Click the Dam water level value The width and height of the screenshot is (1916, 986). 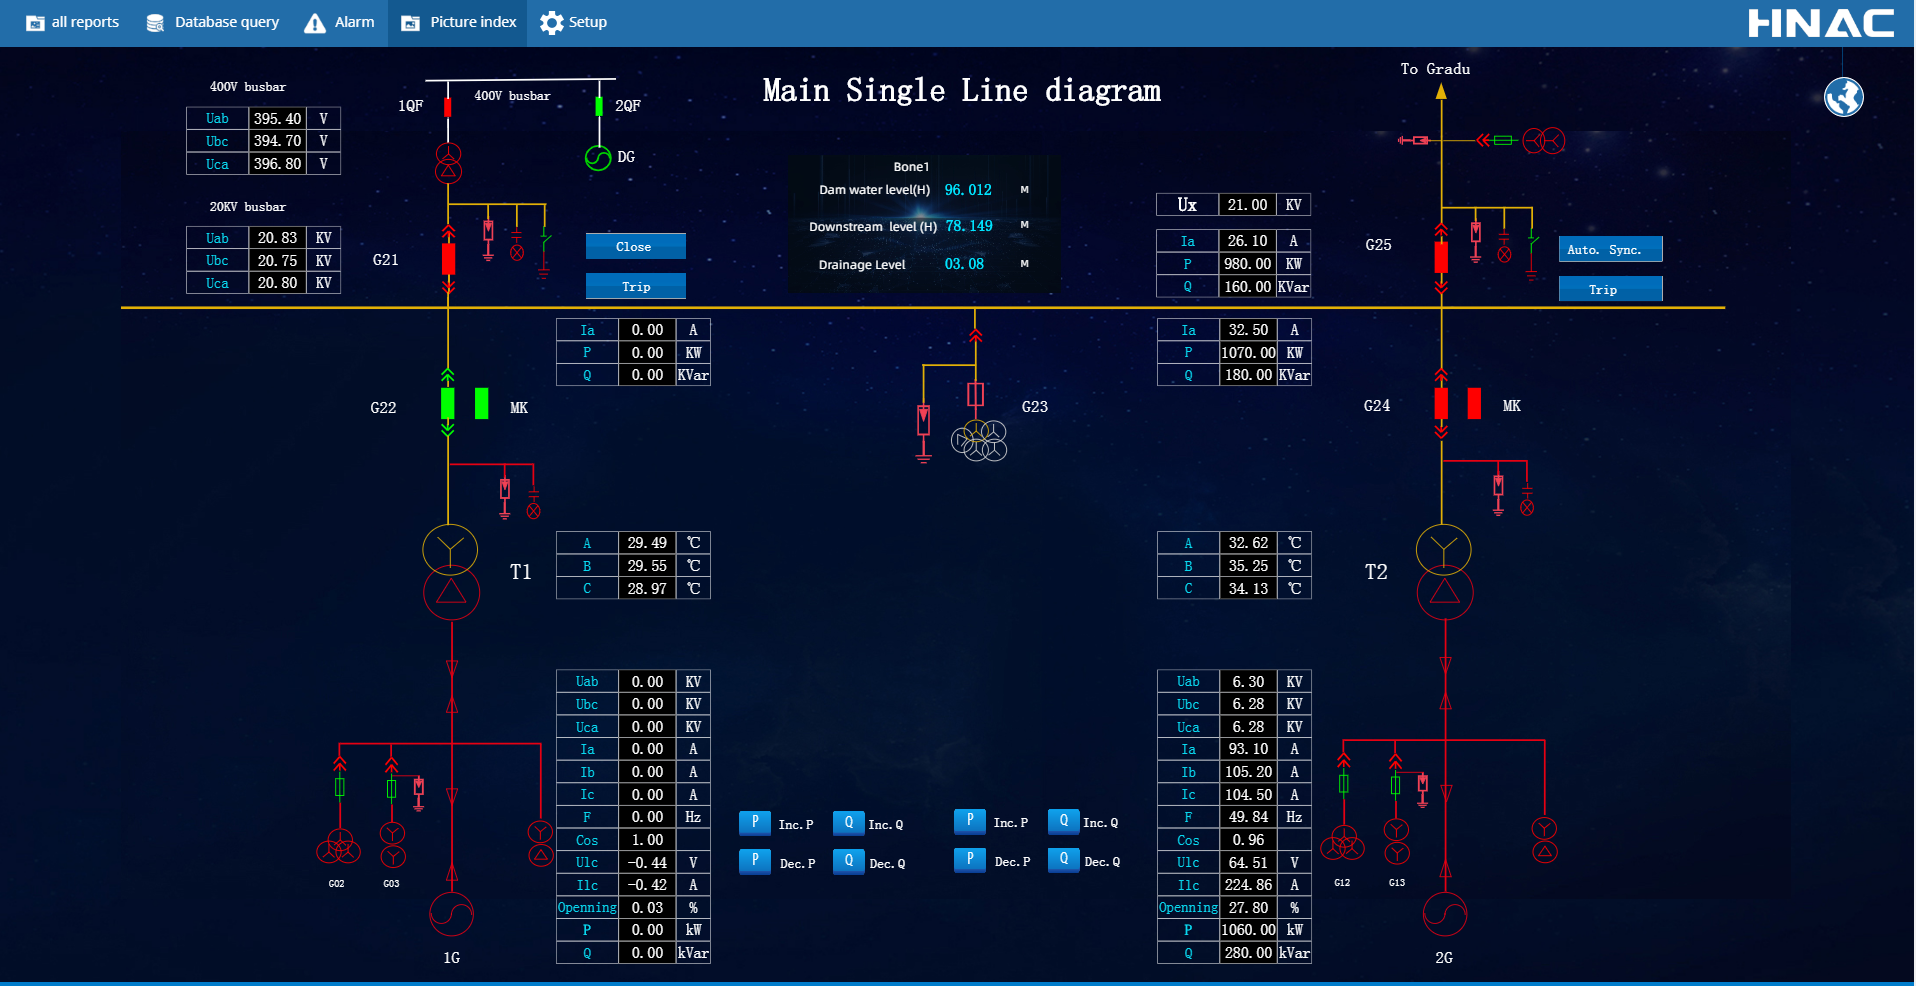pos(968,190)
